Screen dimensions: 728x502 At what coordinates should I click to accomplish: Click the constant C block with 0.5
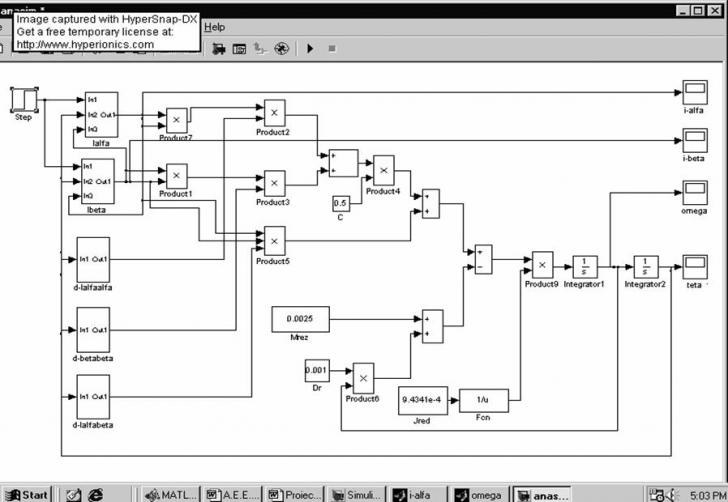click(341, 203)
